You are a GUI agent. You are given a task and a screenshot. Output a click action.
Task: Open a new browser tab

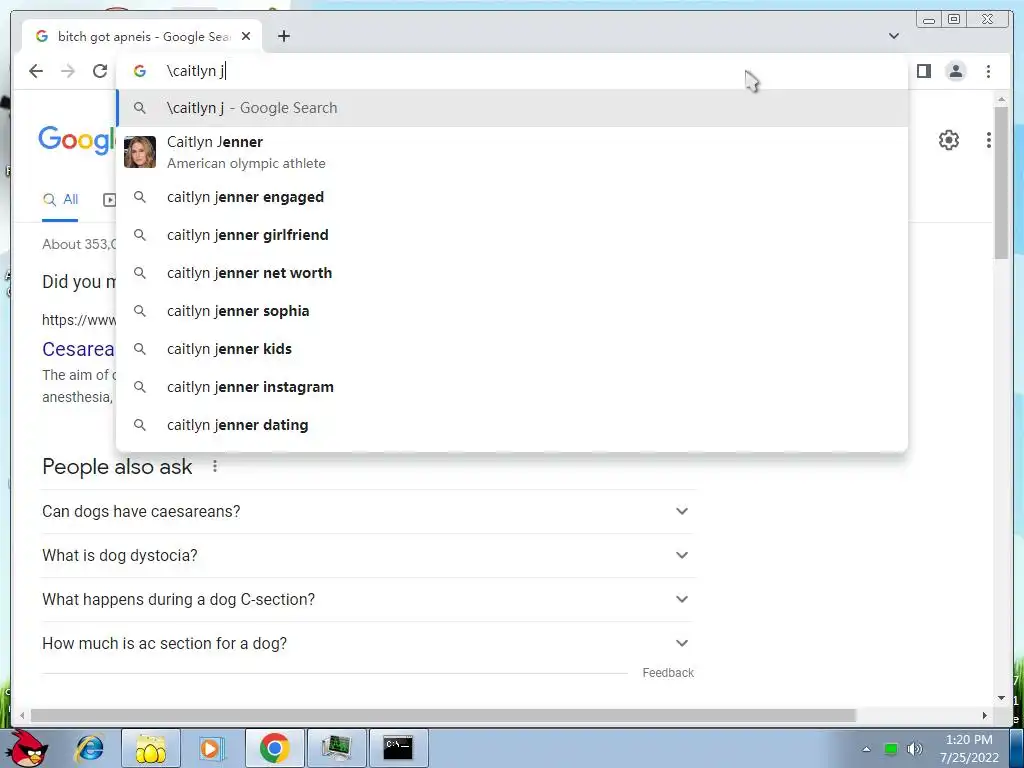(x=283, y=37)
